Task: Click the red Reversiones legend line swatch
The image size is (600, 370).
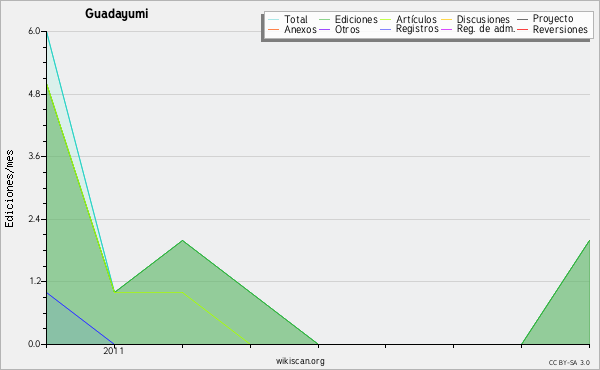Action: coord(522,29)
